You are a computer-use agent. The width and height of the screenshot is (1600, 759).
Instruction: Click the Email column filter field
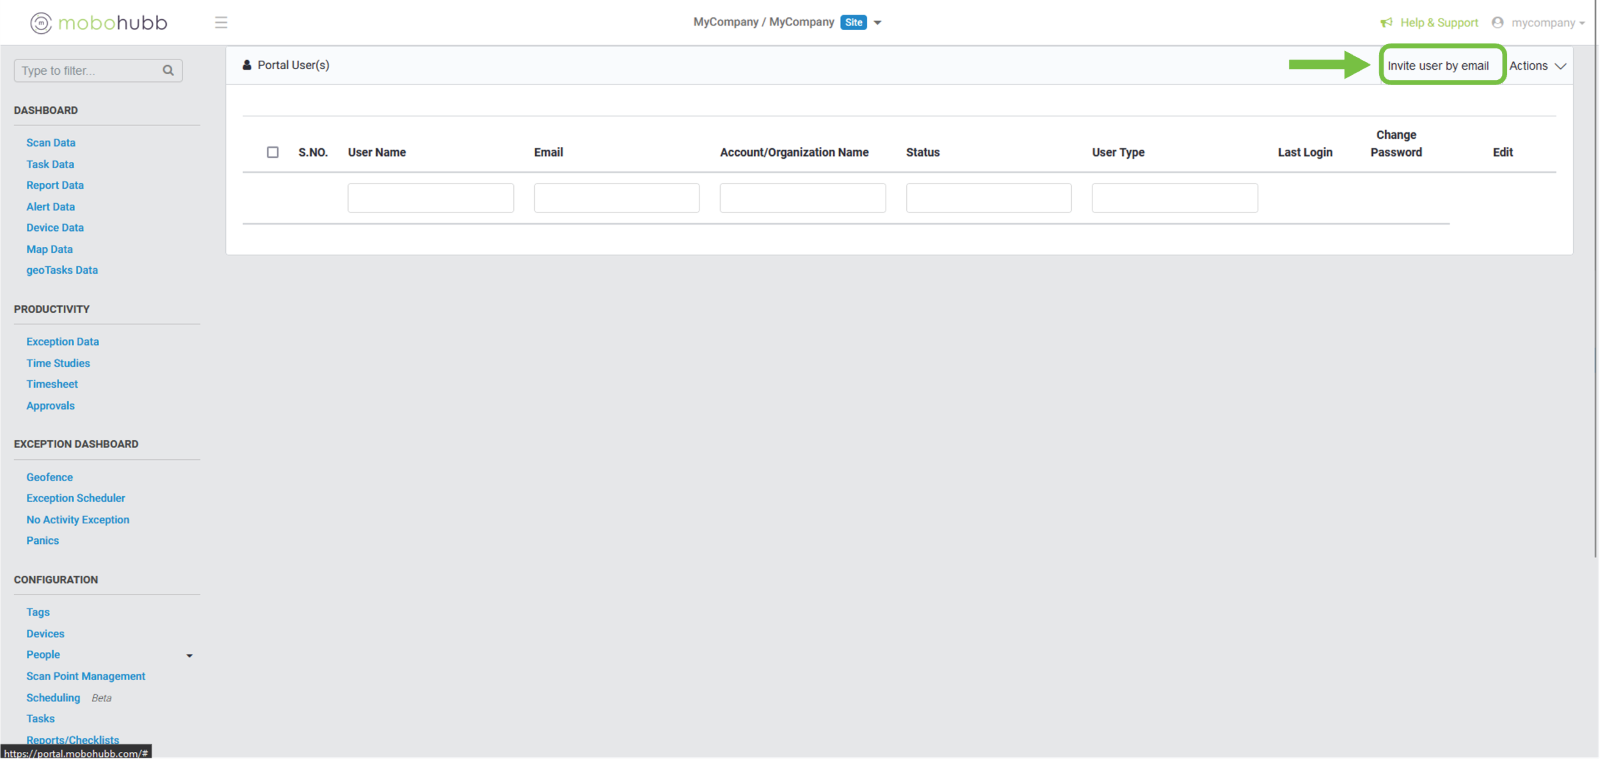[x=616, y=198]
